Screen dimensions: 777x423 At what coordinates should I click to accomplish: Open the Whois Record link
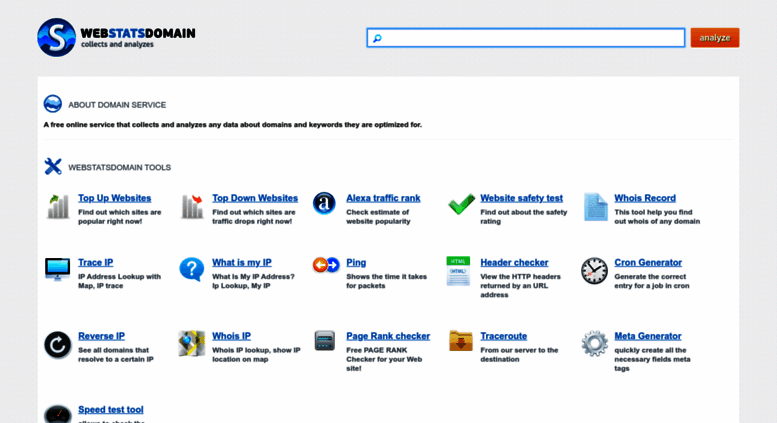[645, 198]
